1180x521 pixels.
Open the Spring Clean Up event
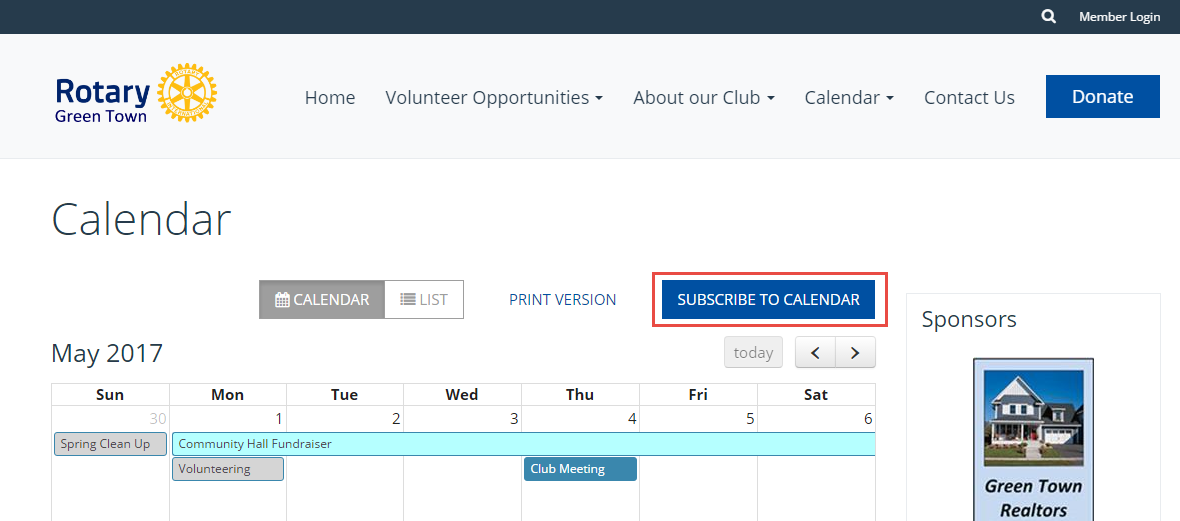click(x=110, y=444)
